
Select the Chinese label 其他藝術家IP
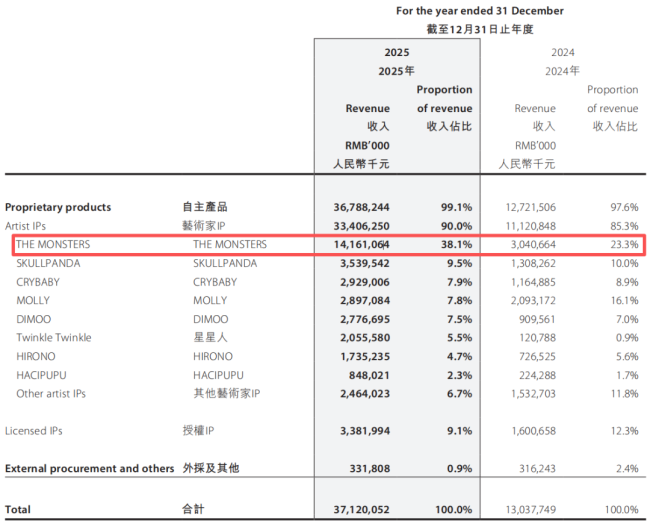[227, 393]
